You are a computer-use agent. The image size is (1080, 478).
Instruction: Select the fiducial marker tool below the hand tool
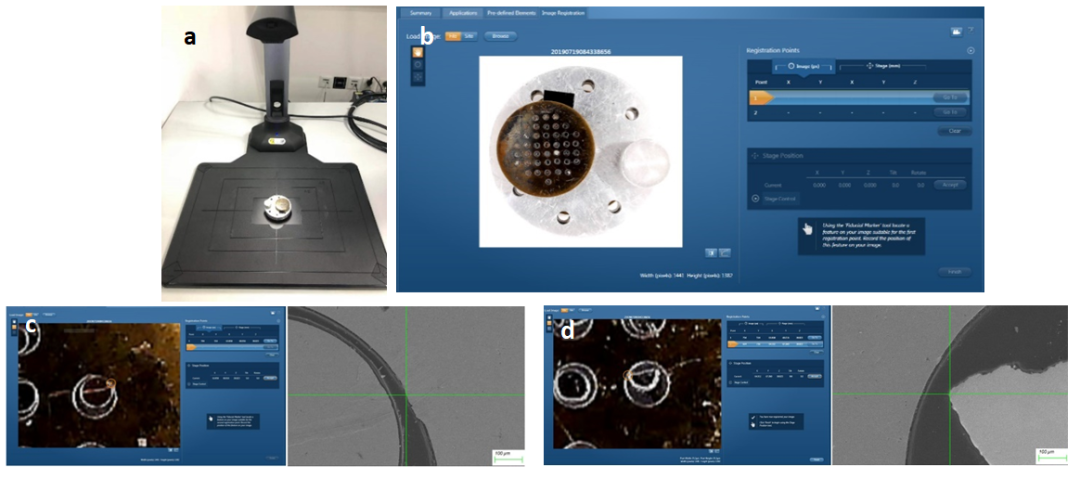click(418, 64)
